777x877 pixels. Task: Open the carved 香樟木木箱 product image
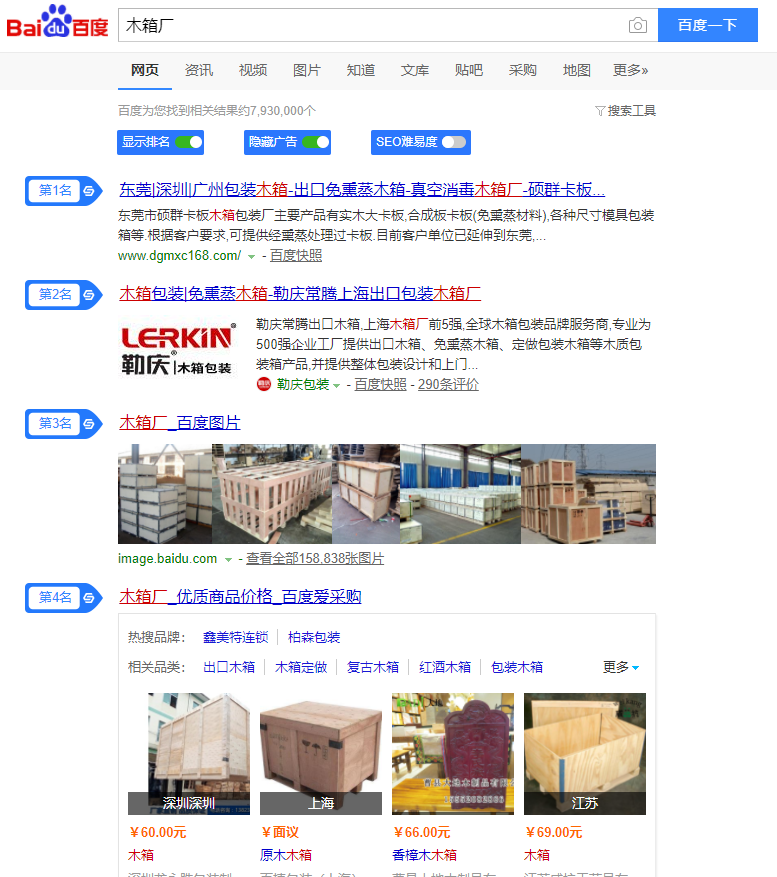[x=453, y=754]
